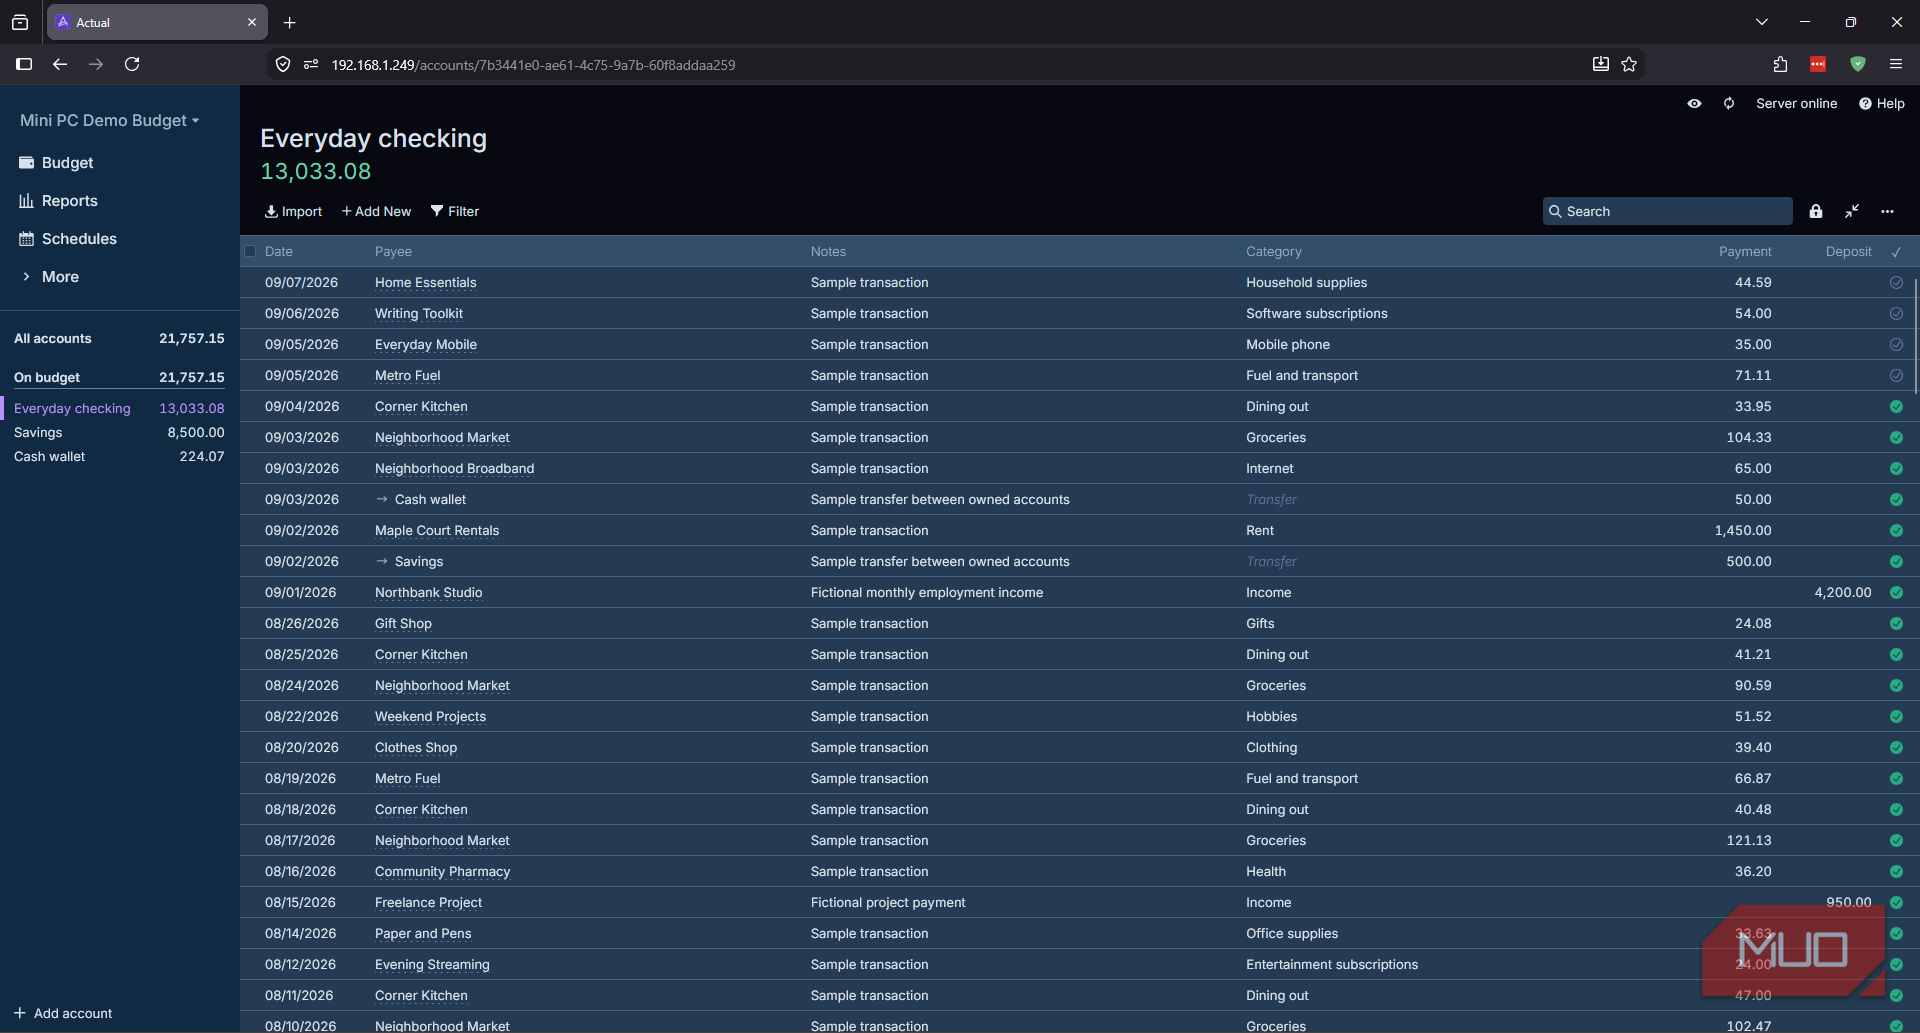This screenshot has height=1033, width=1920.
Task: Click the cleared checkmark column header
Action: [1896, 251]
